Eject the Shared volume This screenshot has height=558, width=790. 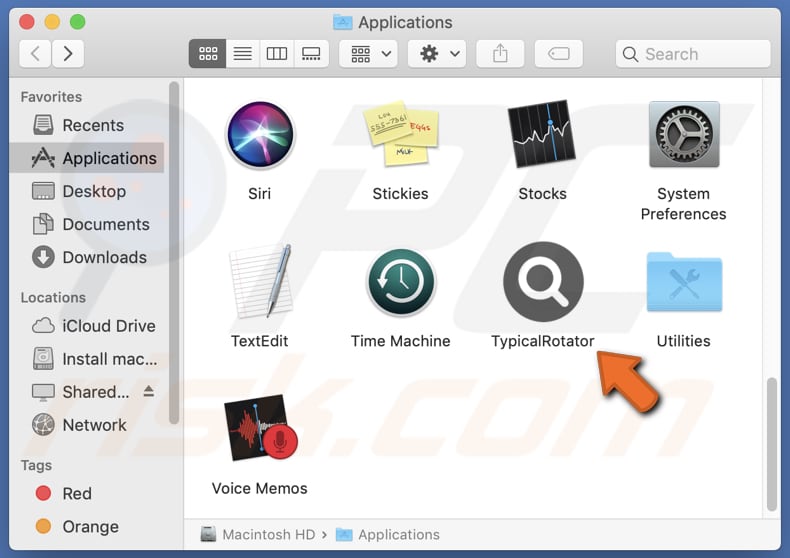tap(149, 391)
